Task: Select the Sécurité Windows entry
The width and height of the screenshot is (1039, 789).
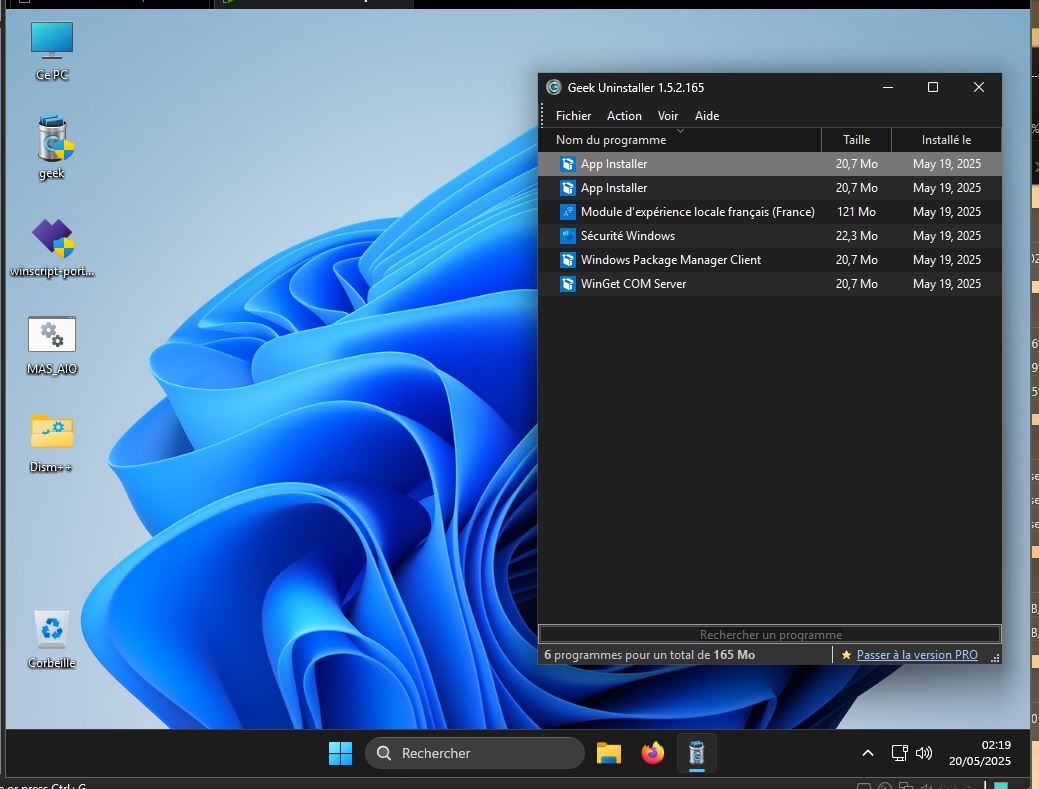Action: [x=627, y=236]
